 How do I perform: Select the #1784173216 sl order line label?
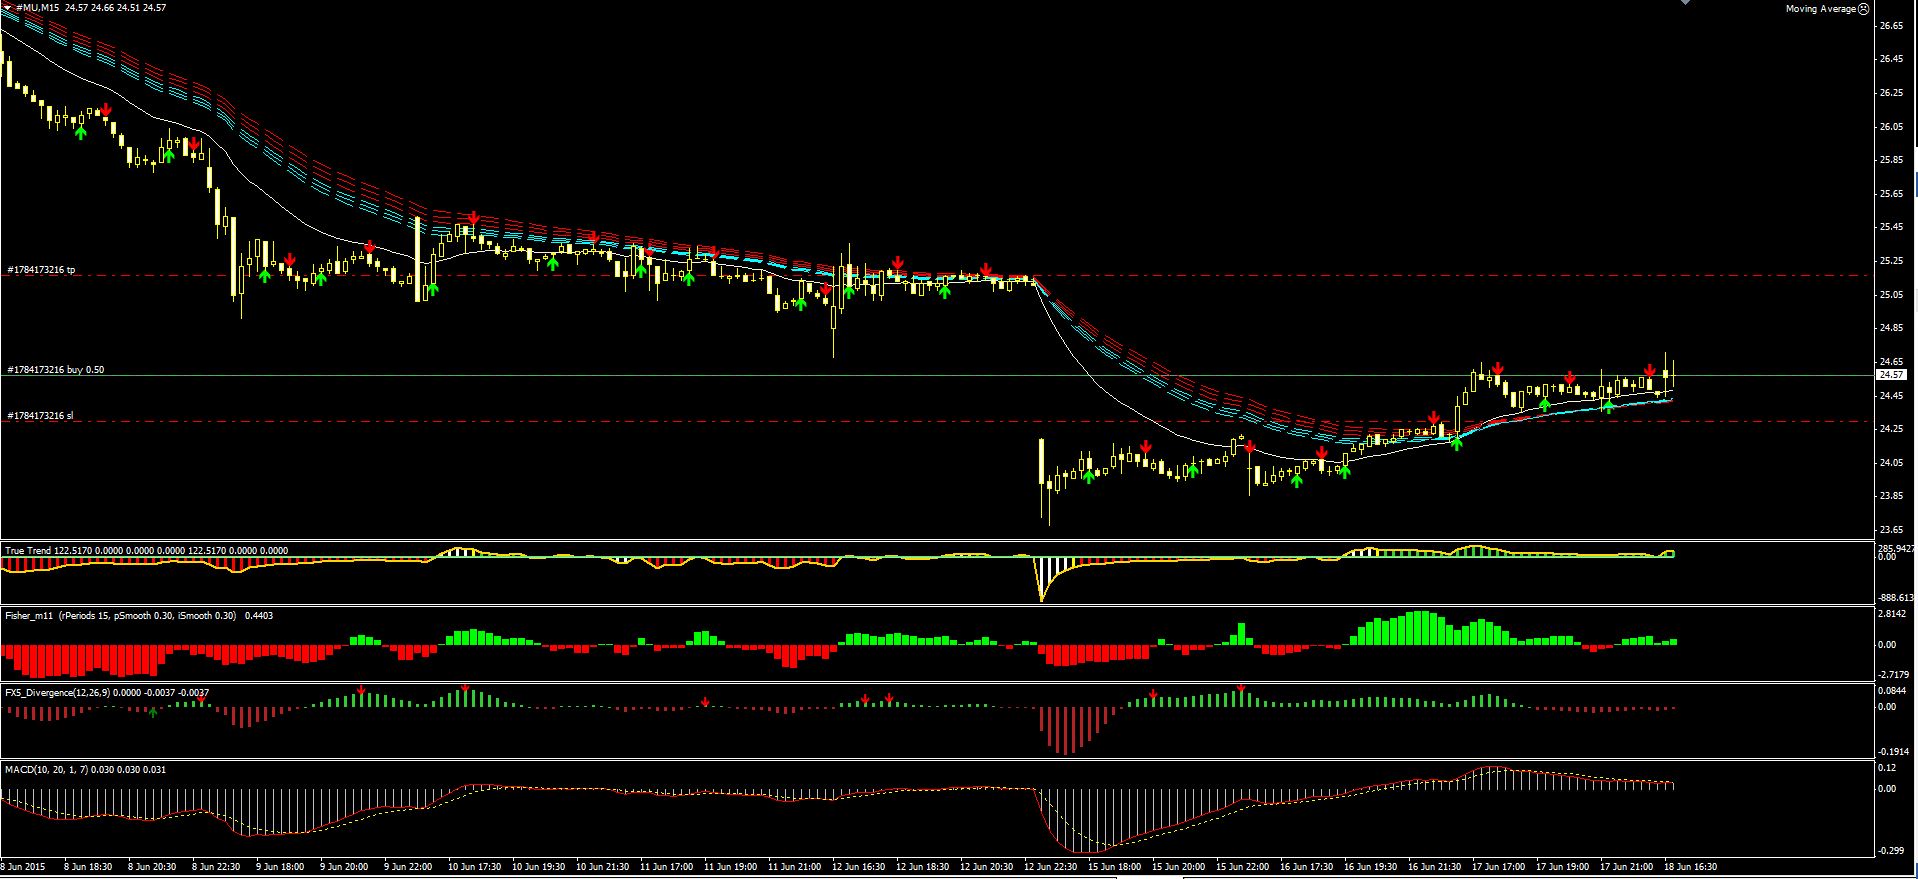point(40,415)
